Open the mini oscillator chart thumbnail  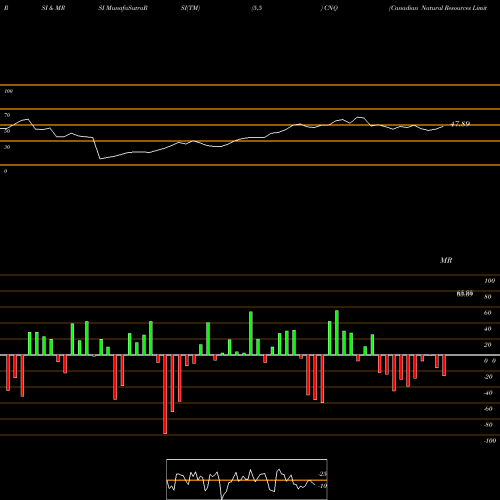point(247,479)
